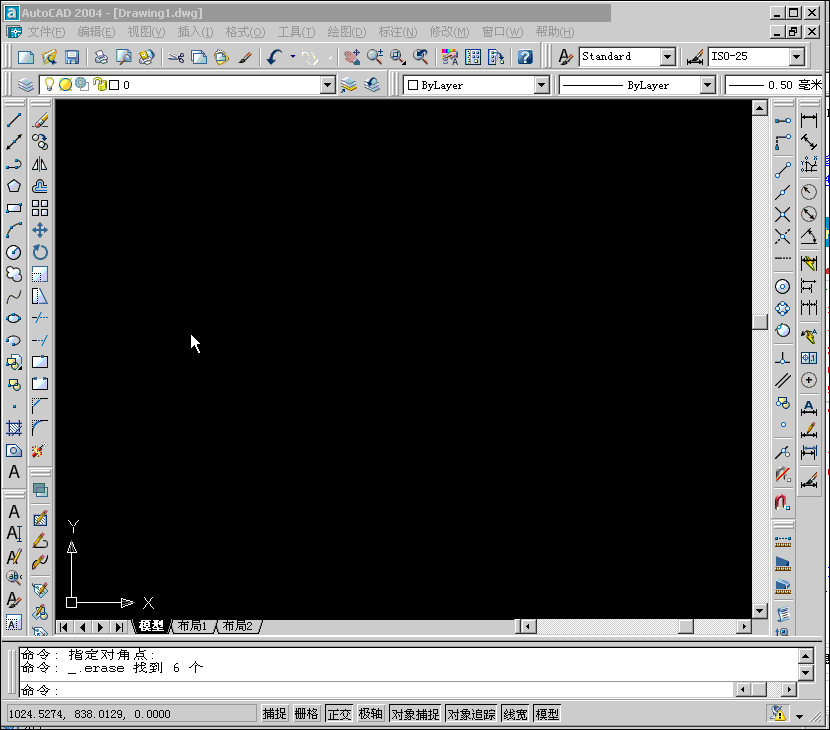
Task: Select the Explode tool
Action: (x=40, y=450)
